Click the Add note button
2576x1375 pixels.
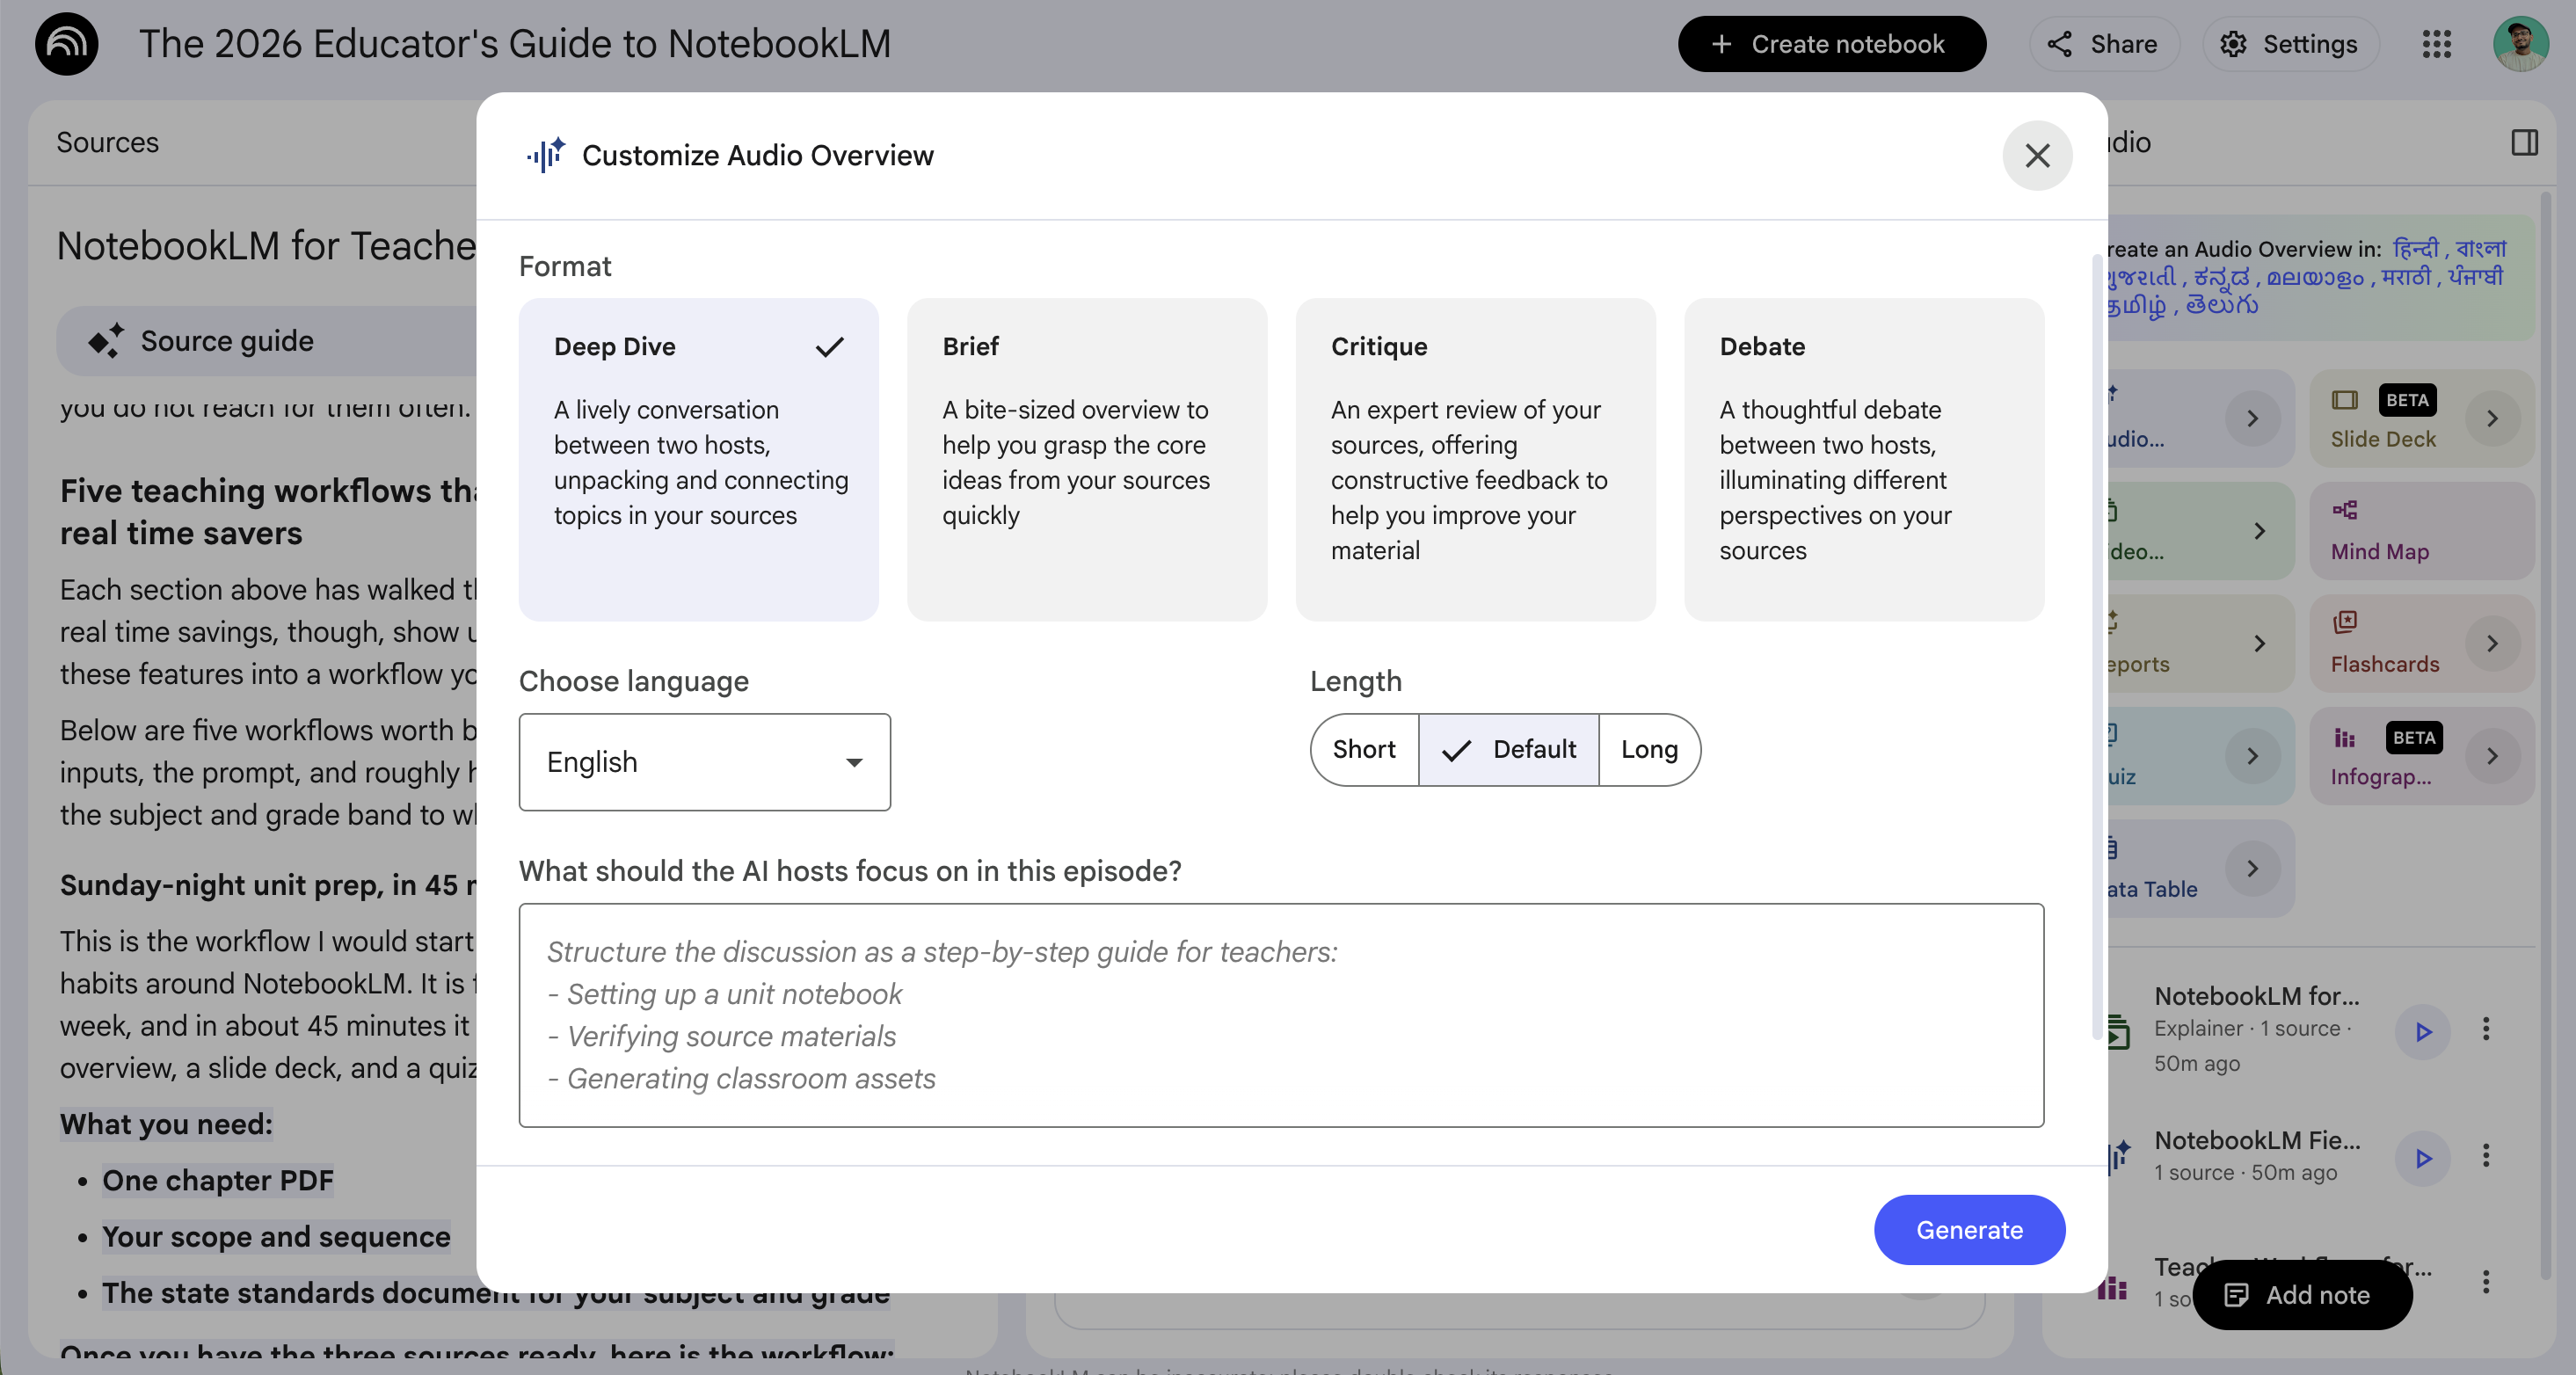pyautogui.click(x=2301, y=1294)
